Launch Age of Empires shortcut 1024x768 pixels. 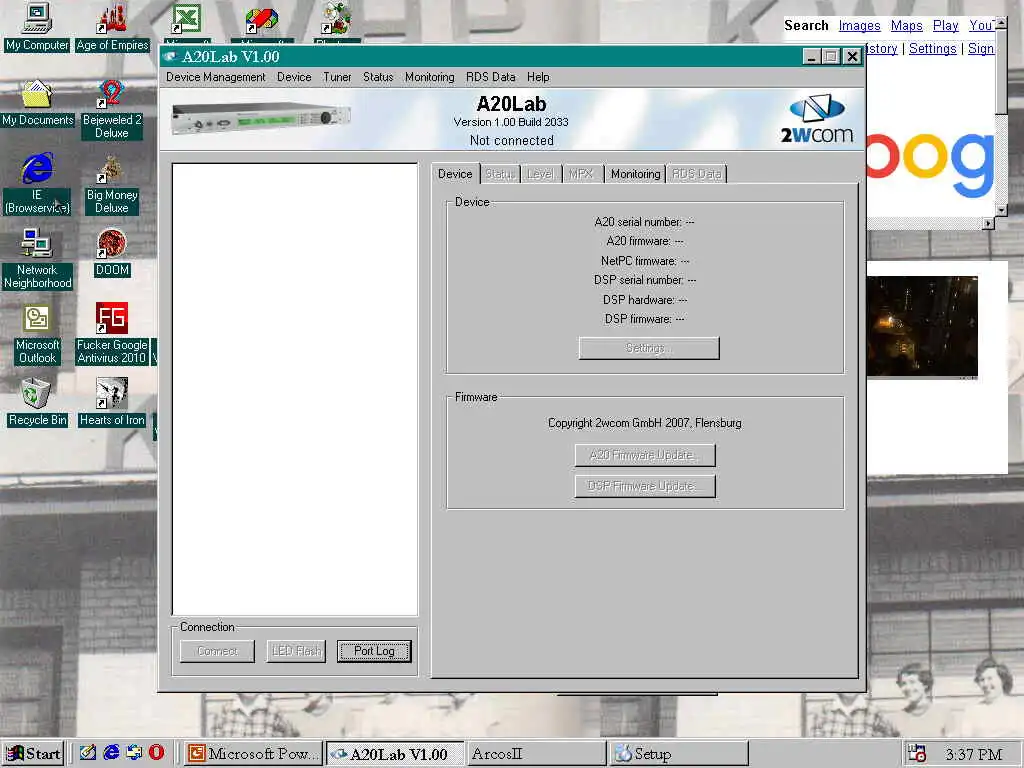click(x=112, y=27)
